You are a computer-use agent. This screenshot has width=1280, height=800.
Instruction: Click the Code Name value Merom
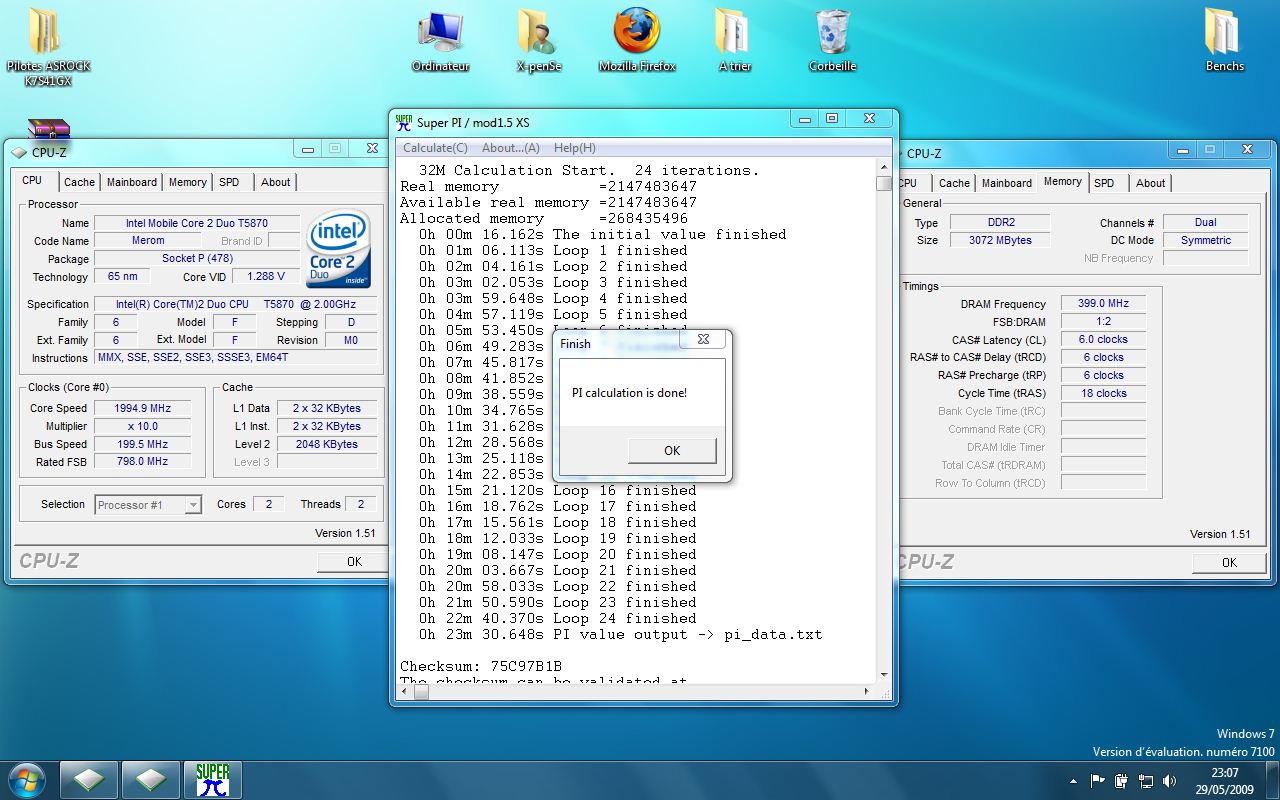click(x=148, y=241)
